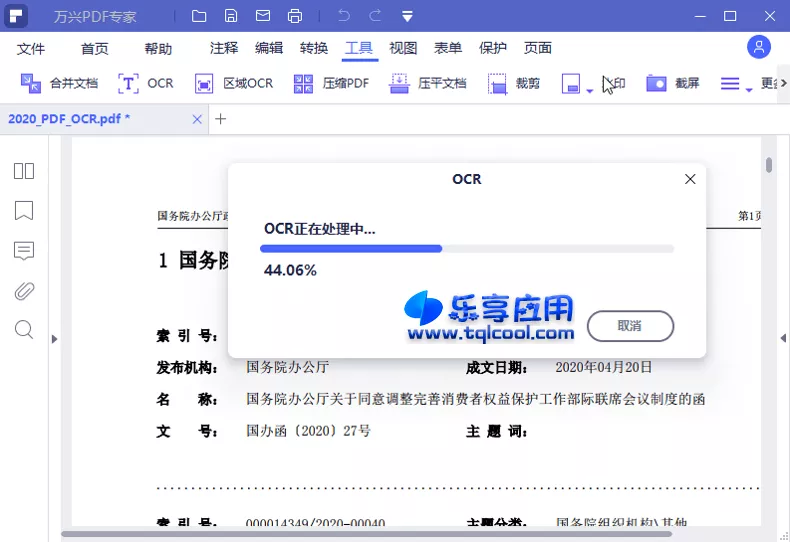Open the 帮助 menu
This screenshot has height=542, width=790.
click(158, 48)
